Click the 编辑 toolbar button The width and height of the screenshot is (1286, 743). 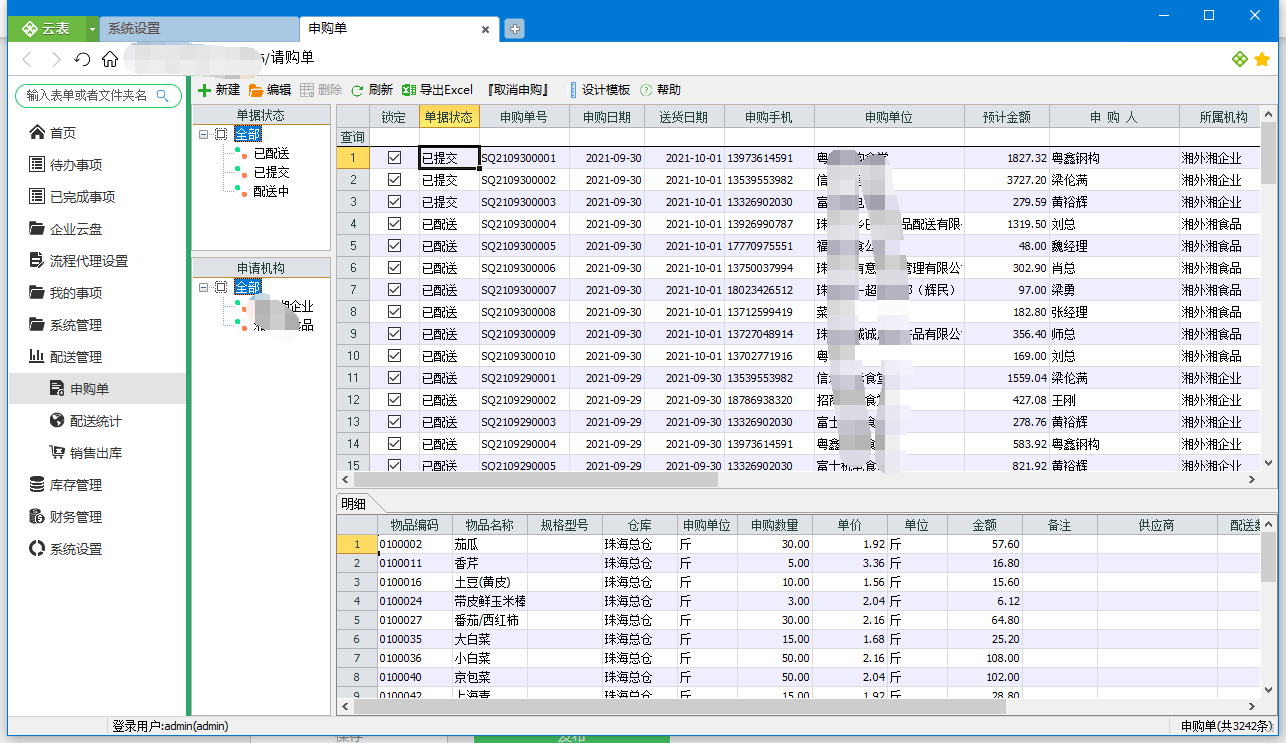pyautogui.click(x=270, y=90)
